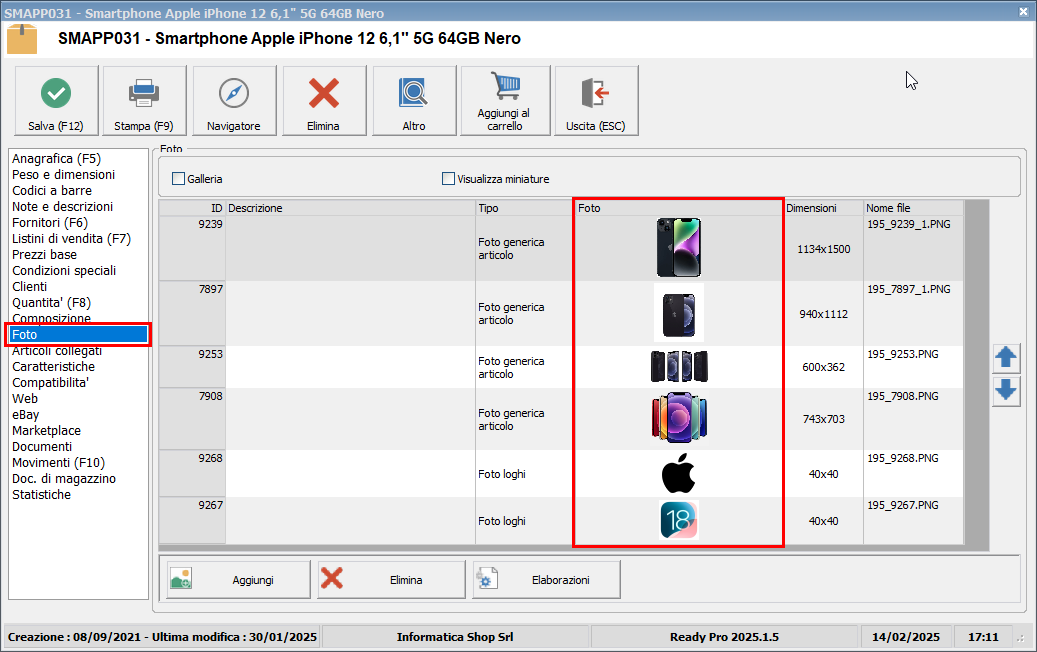Move photo down with the blue down arrow

point(1006,391)
